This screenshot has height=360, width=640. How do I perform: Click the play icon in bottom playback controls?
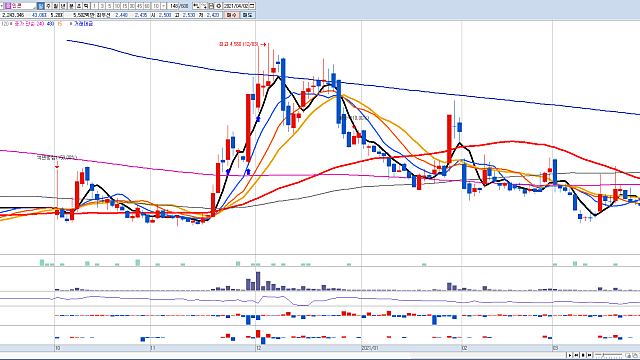coord(569,355)
